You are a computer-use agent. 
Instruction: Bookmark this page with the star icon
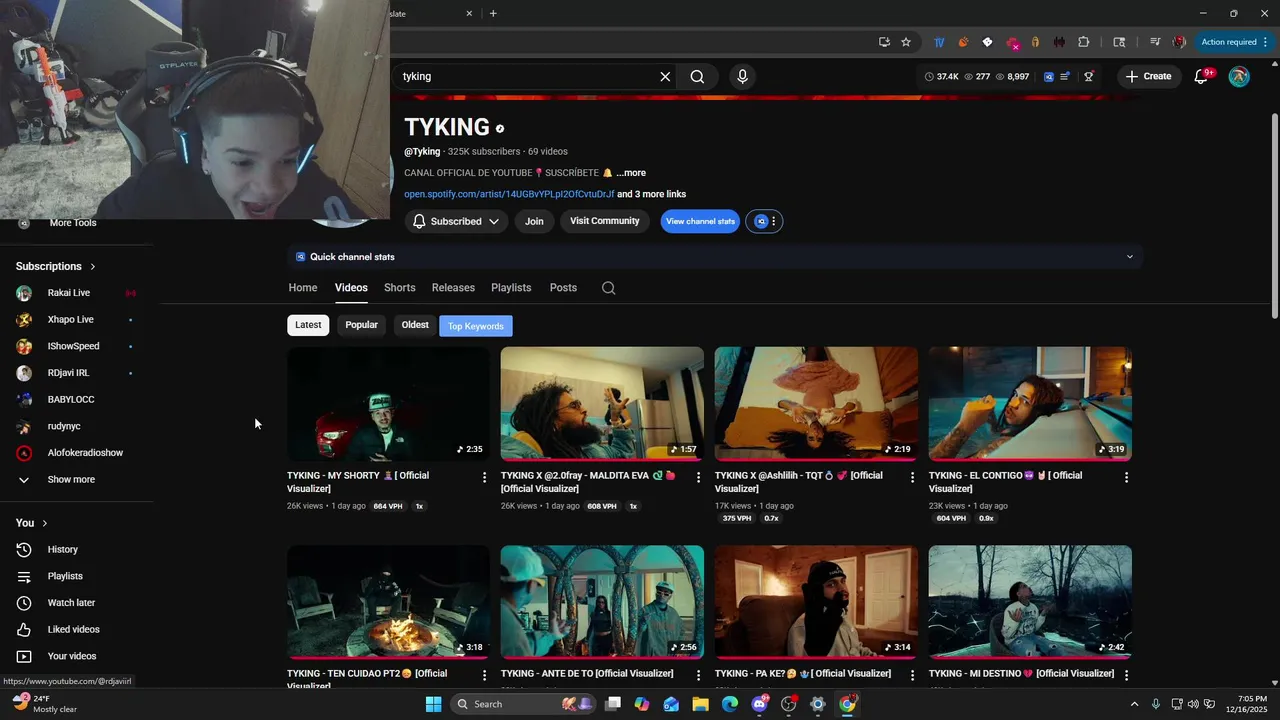tap(906, 42)
